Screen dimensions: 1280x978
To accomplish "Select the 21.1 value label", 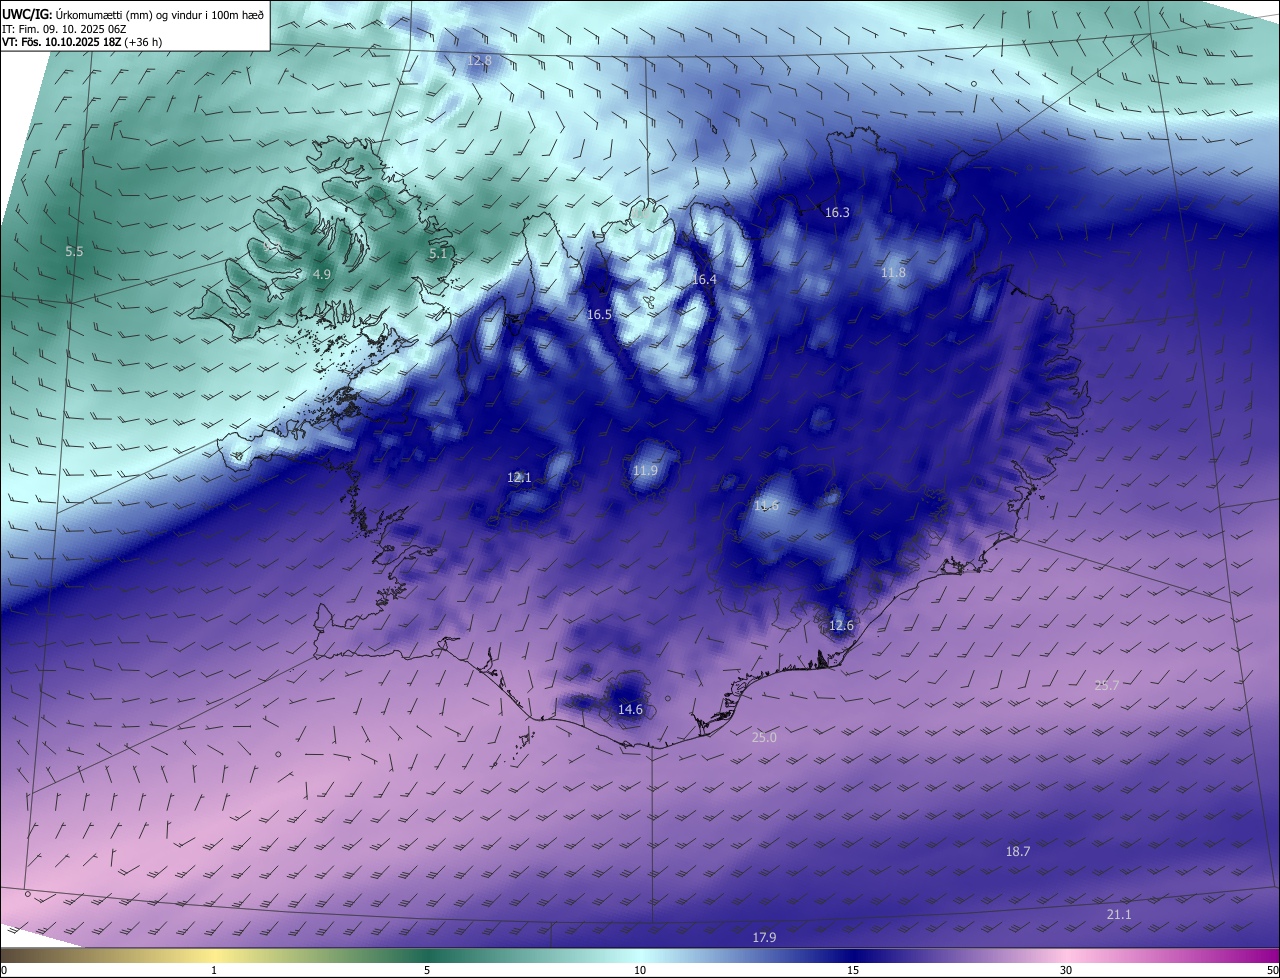I will (1119, 915).
